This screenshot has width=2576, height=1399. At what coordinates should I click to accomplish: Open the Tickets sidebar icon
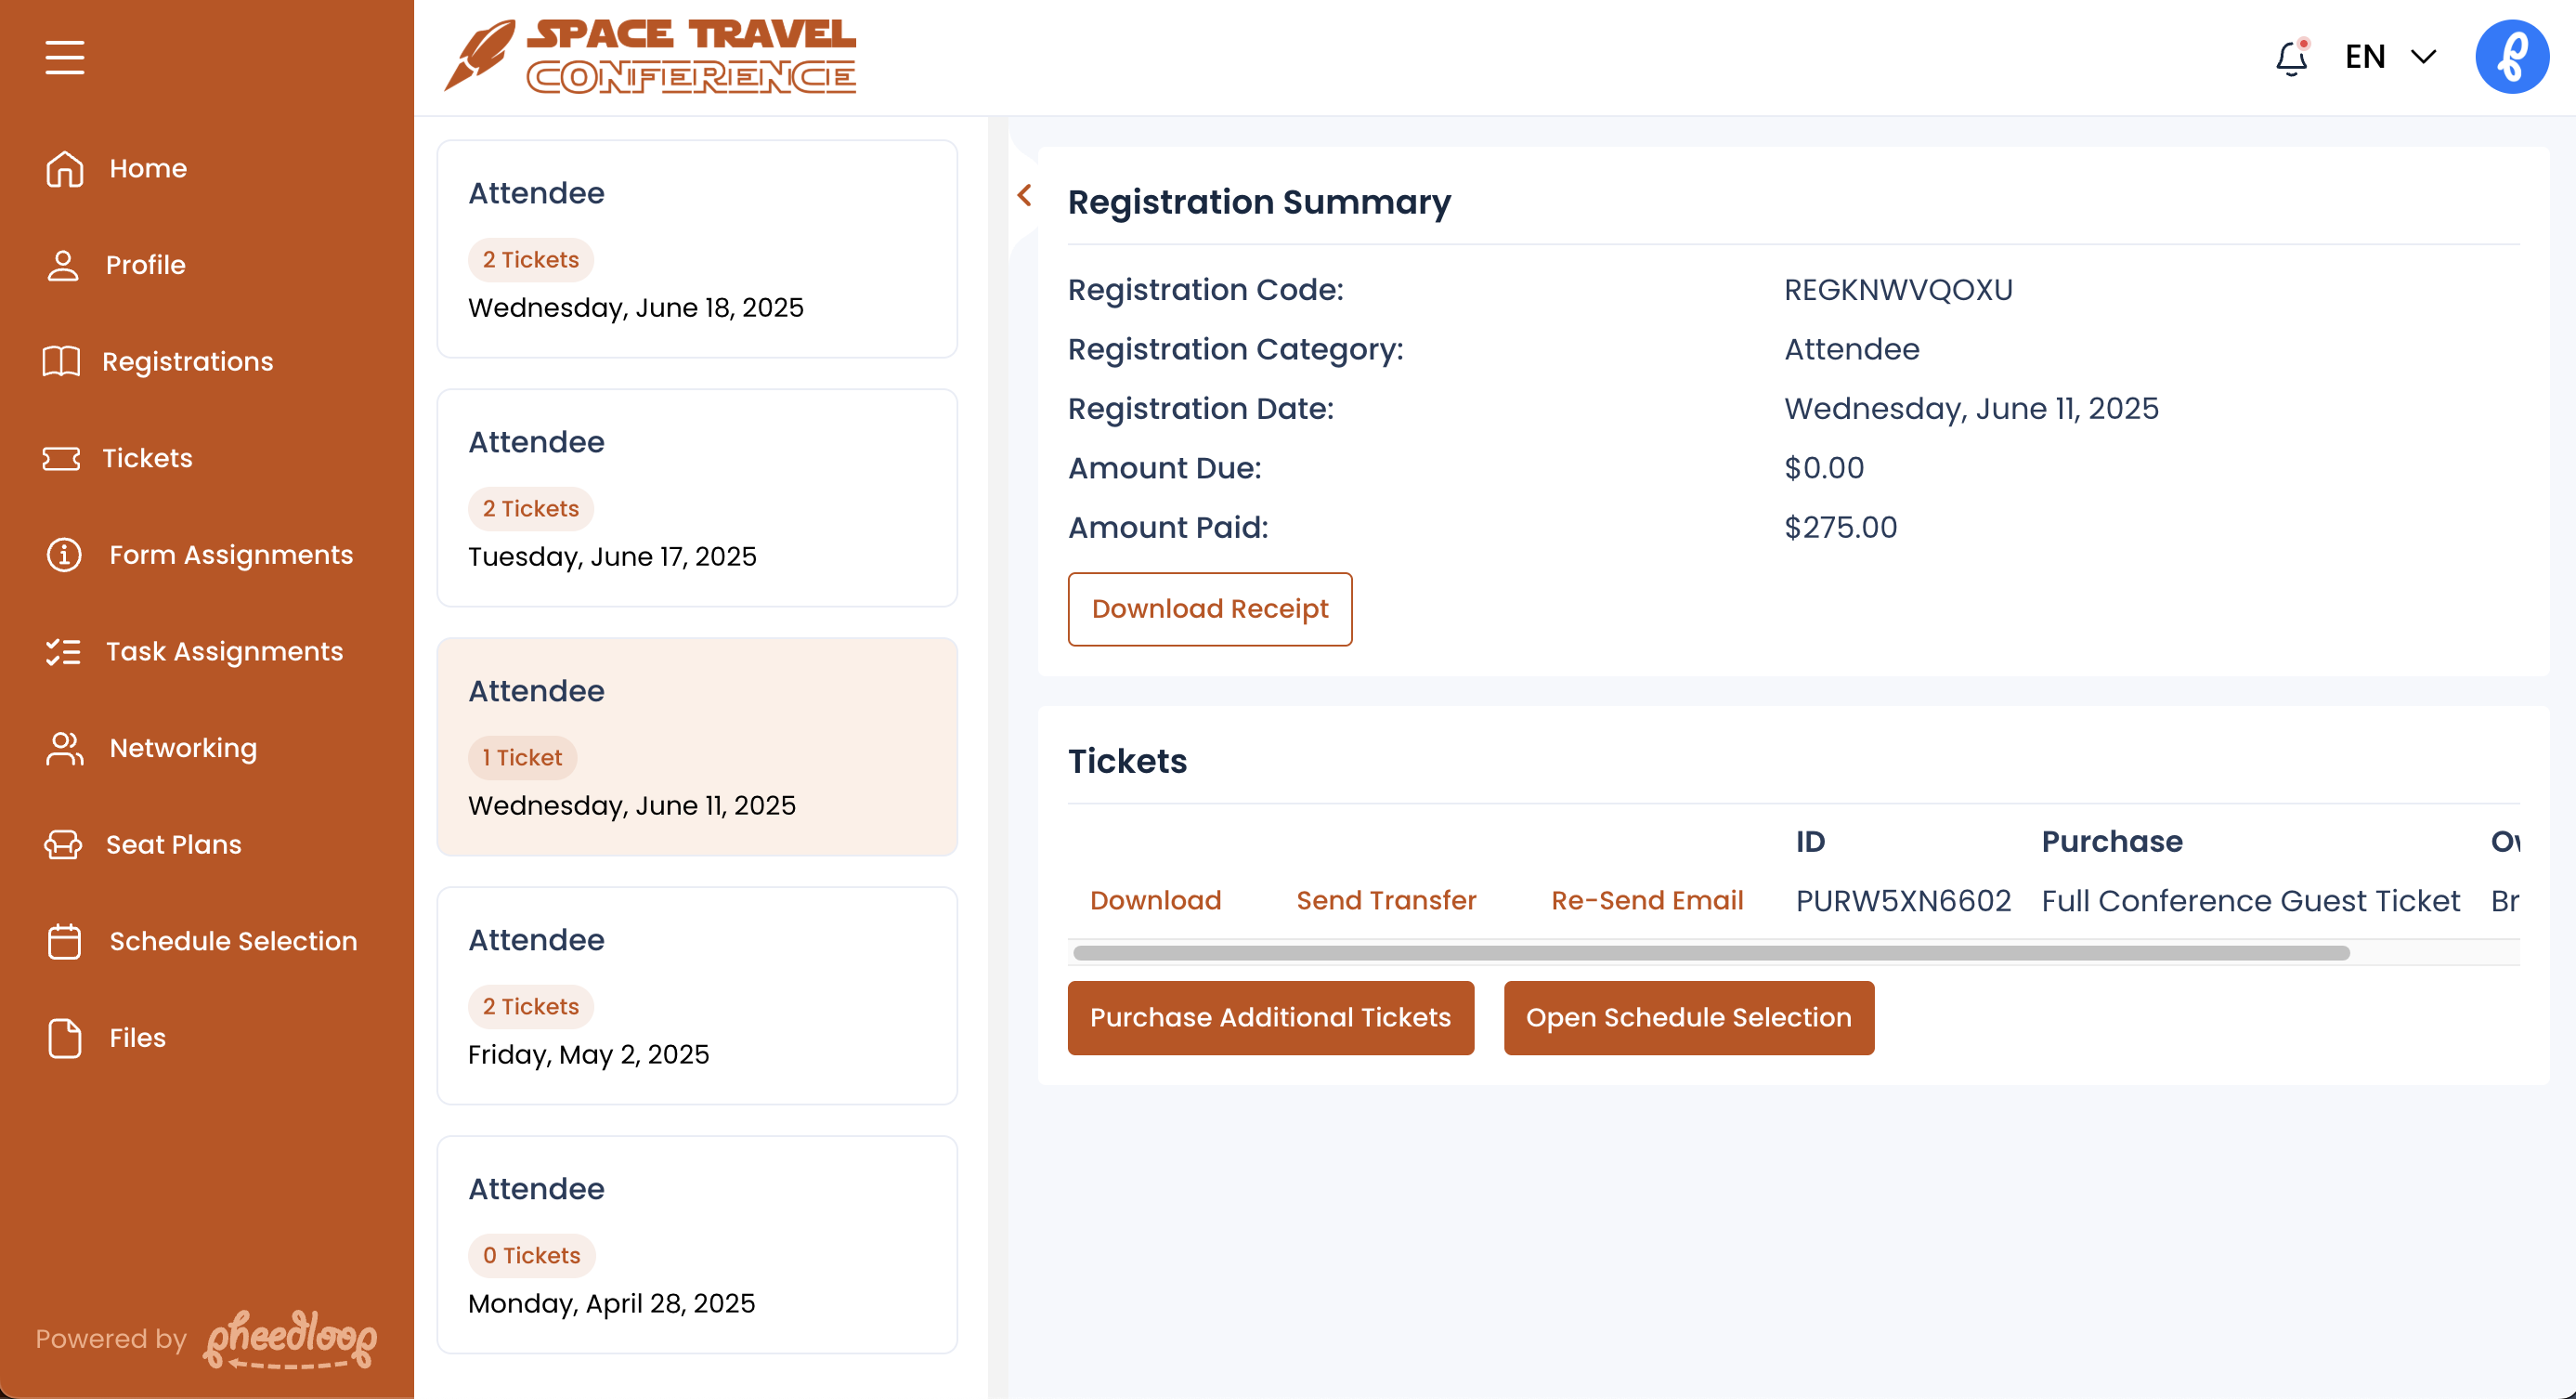click(x=61, y=458)
